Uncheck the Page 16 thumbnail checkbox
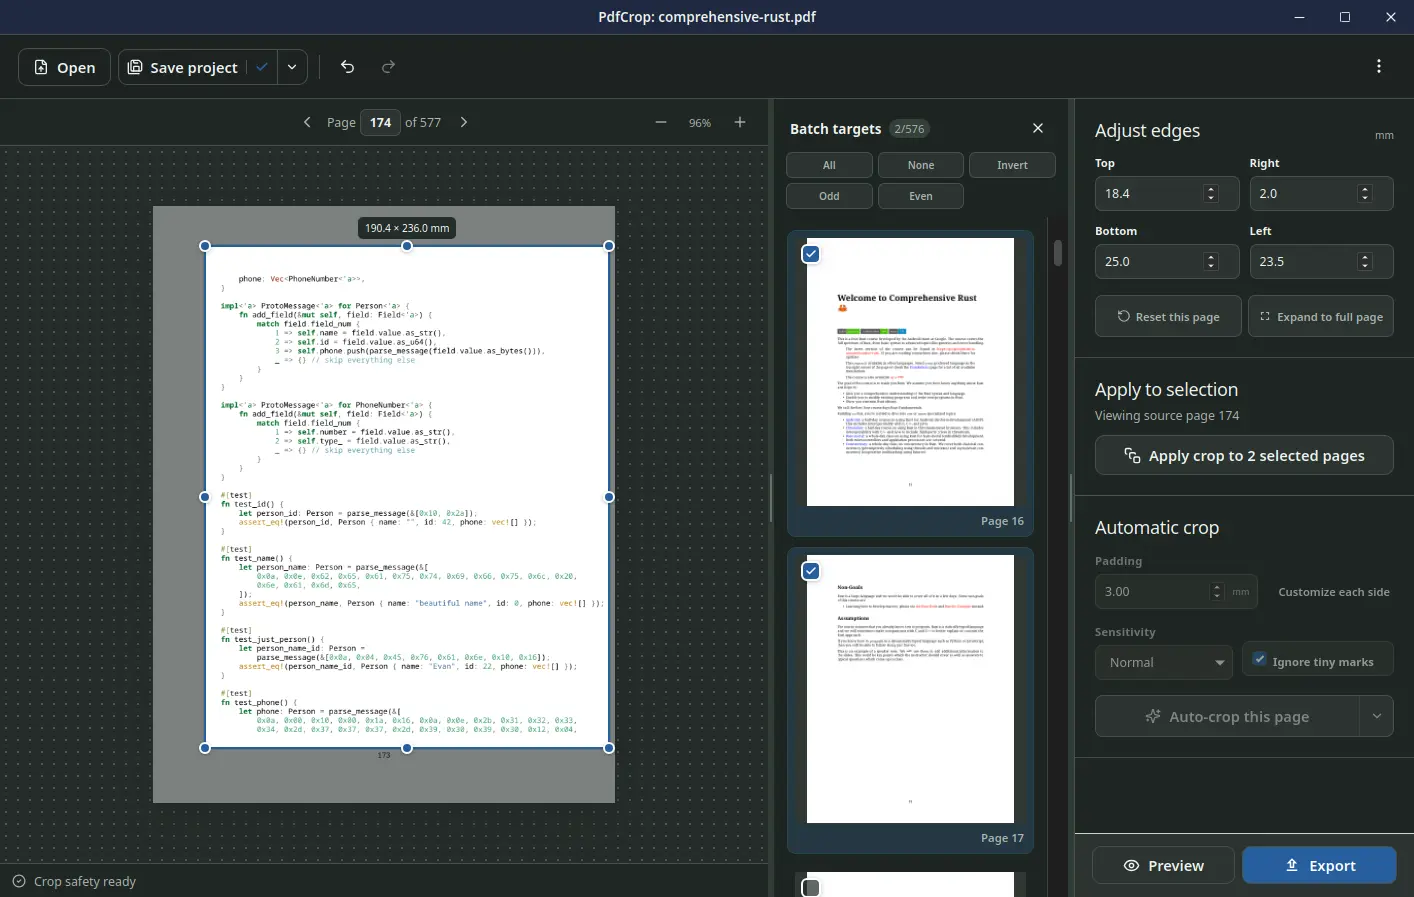 (x=811, y=254)
